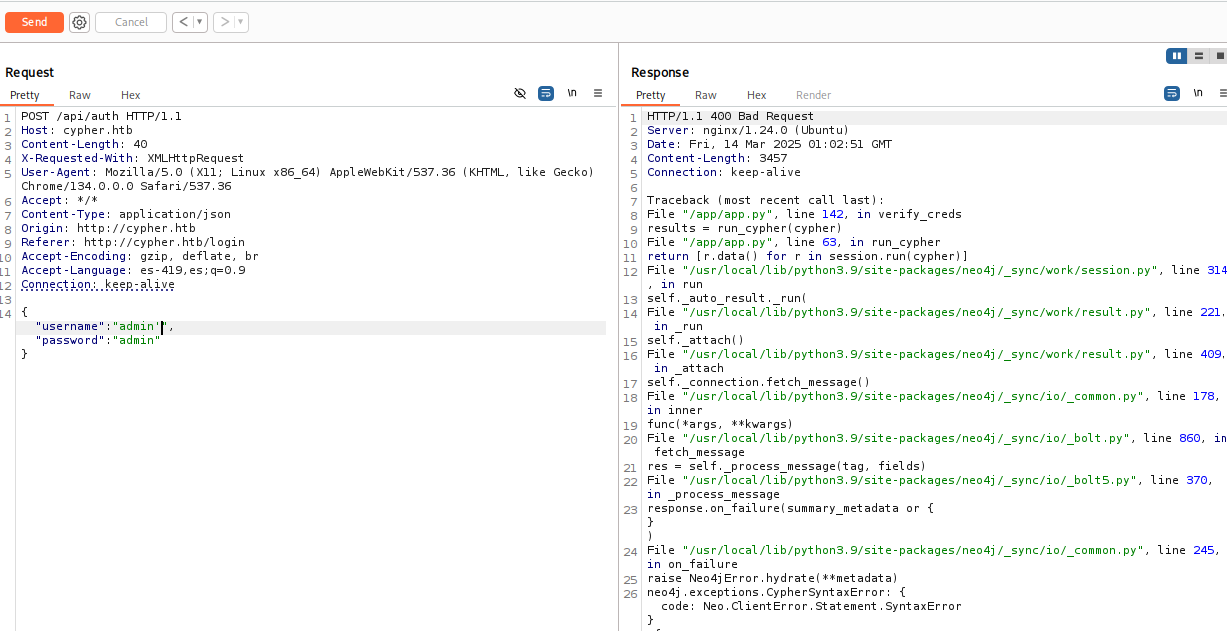The width and height of the screenshot is (1227, 631).
Task: Select the Response panel's Pretty tab
Action: [x=651, y=95]
